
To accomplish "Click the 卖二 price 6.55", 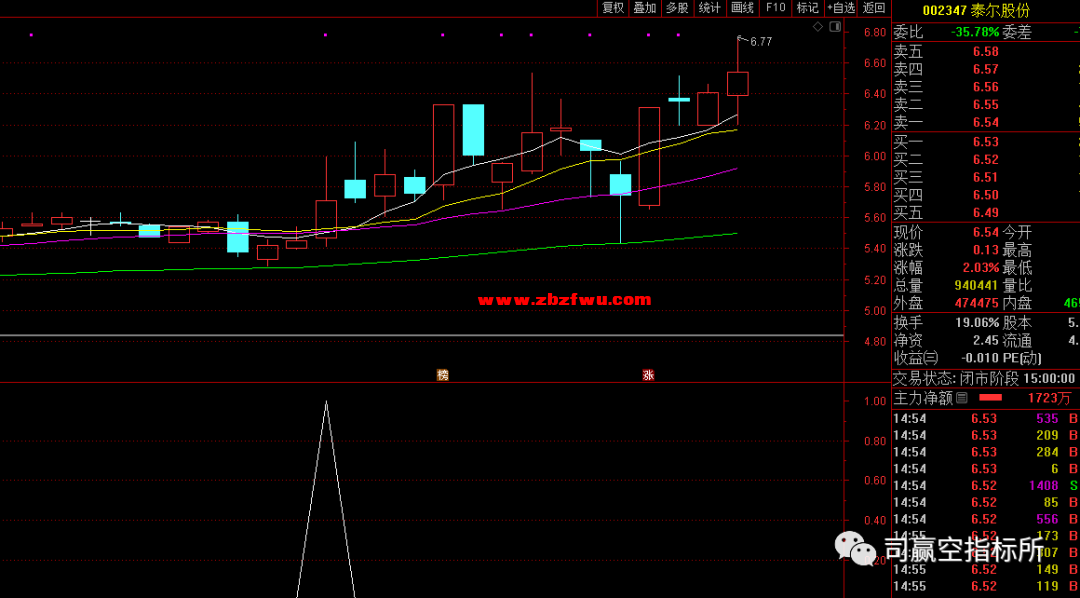I will 986,105.
